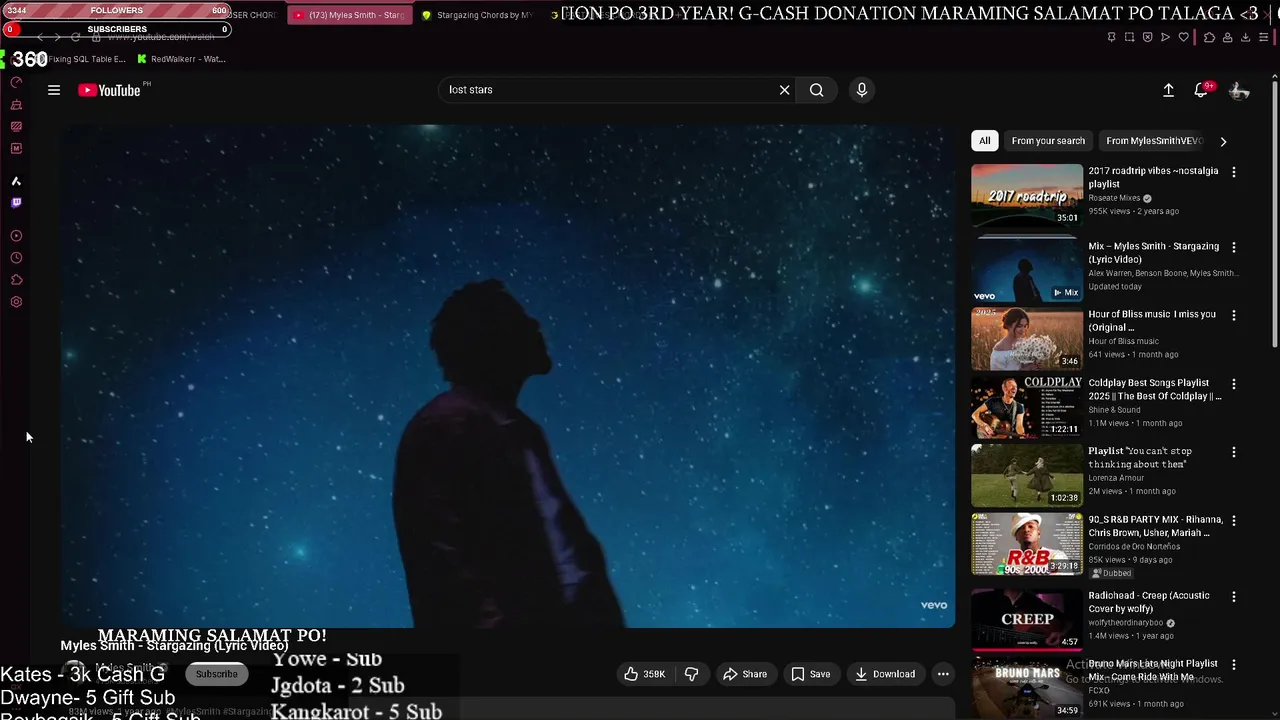Image resolution: width=1280 pixels, height=720 pixels.
Task: Show more filter chips with right arrow
Action: click(x=1223, y=141)
